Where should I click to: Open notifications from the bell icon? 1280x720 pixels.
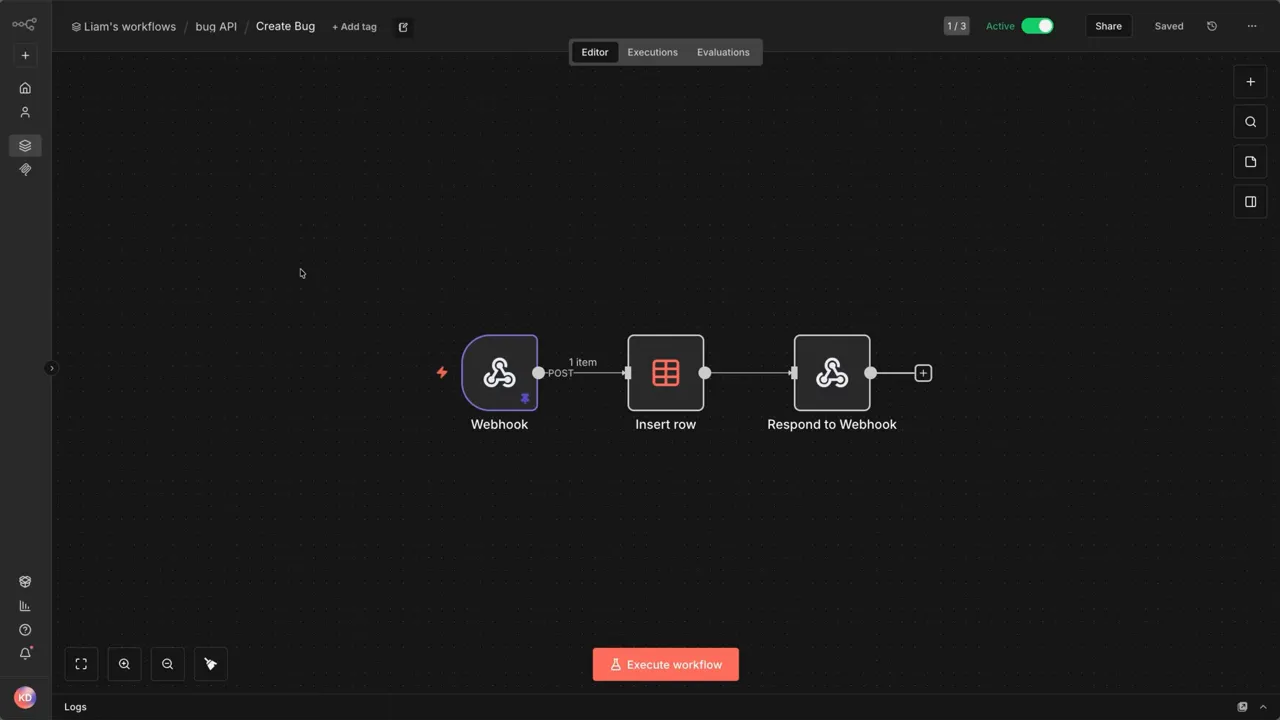click(25, 653)
